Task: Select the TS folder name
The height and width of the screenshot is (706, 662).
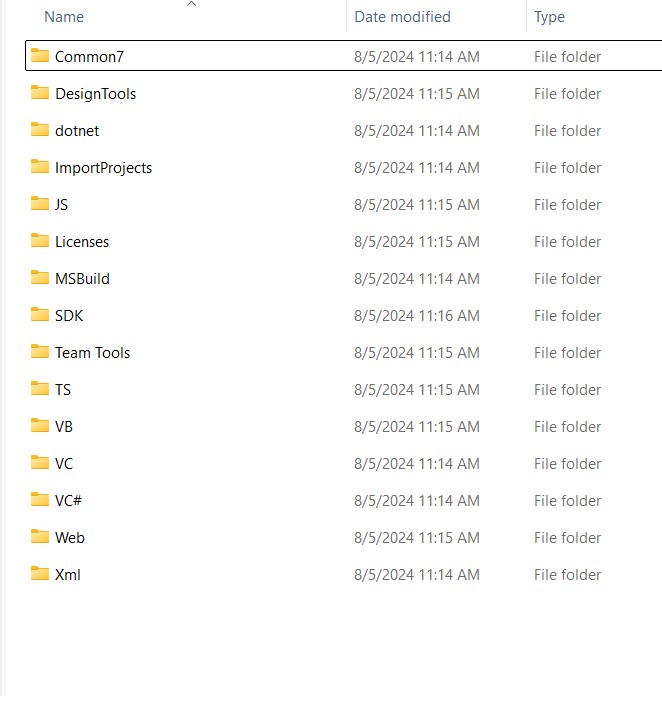Action: (x=63, y=389)
